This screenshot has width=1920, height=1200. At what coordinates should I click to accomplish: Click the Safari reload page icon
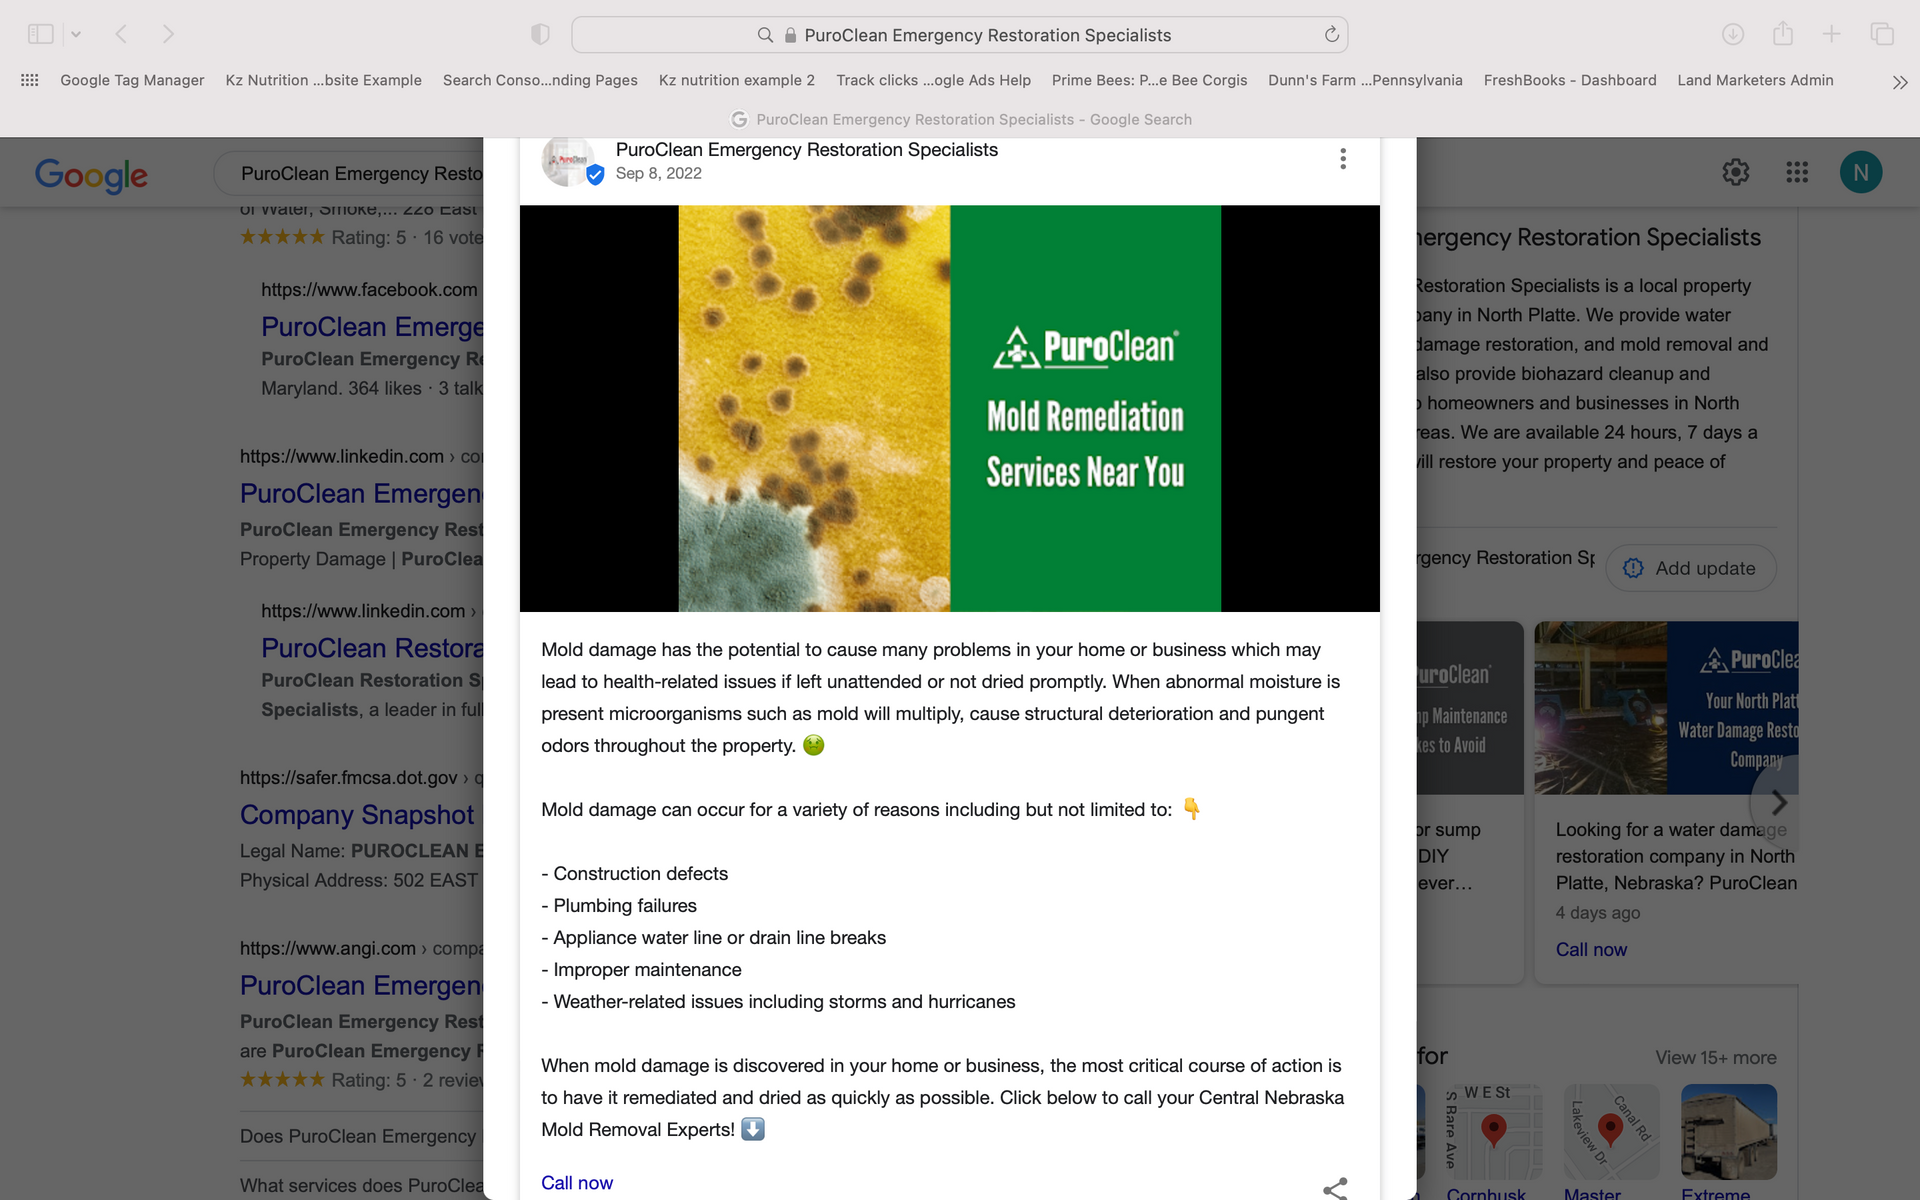[x=1331, y=35]
